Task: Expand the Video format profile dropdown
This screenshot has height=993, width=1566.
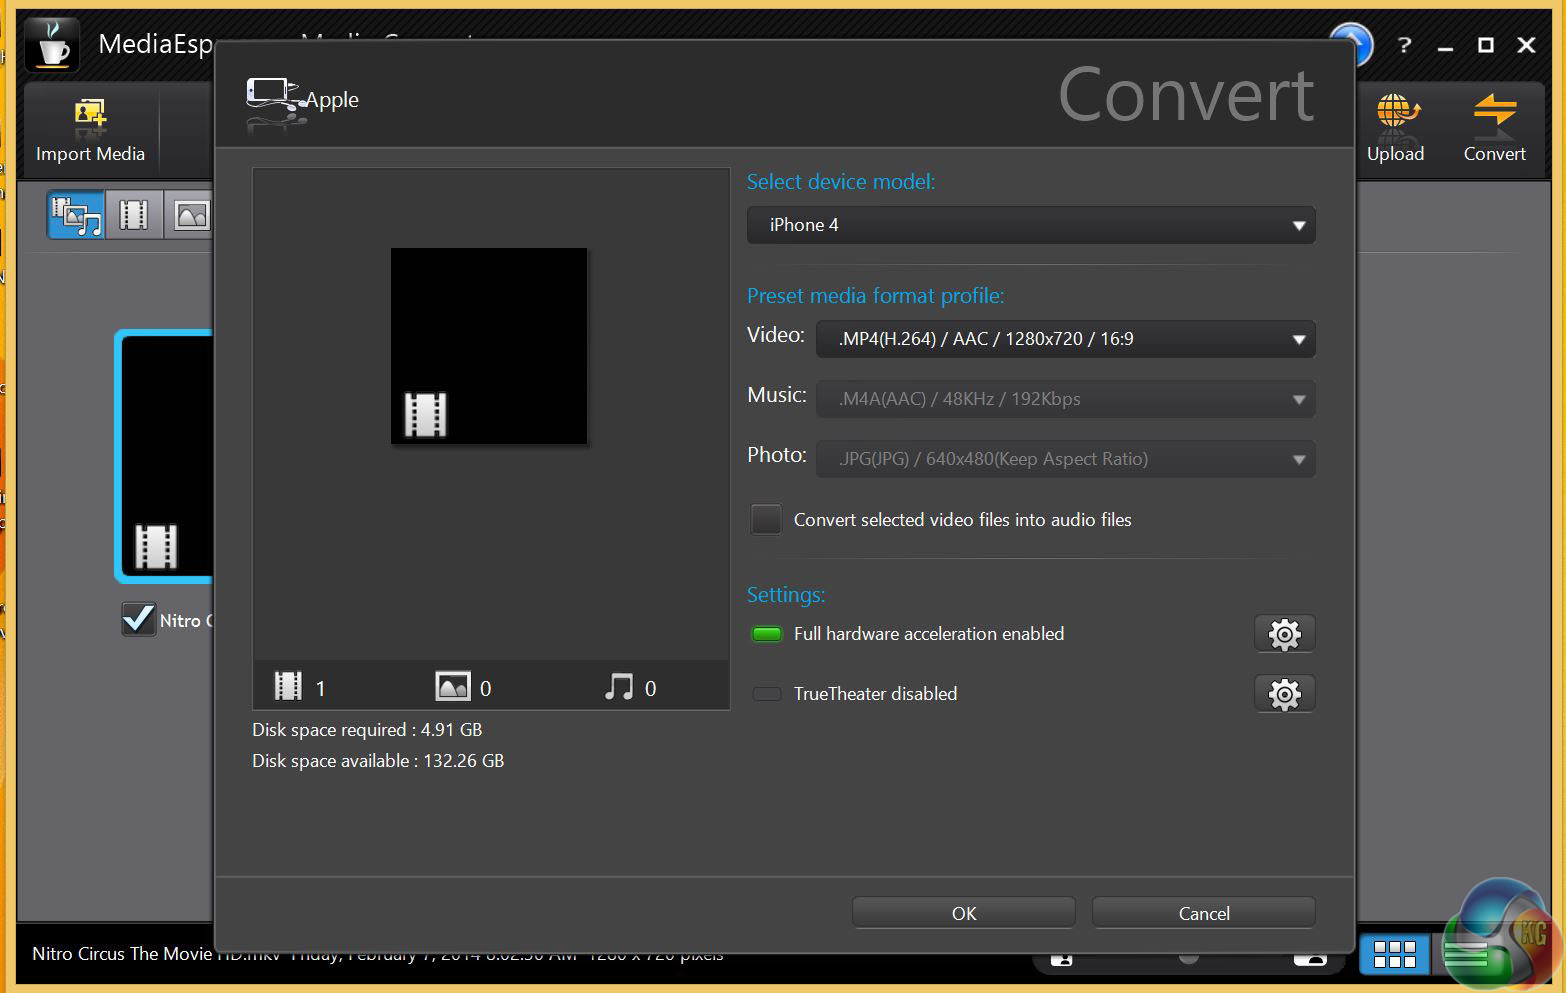Action: pyautogui.click(x=1065, y=339)
